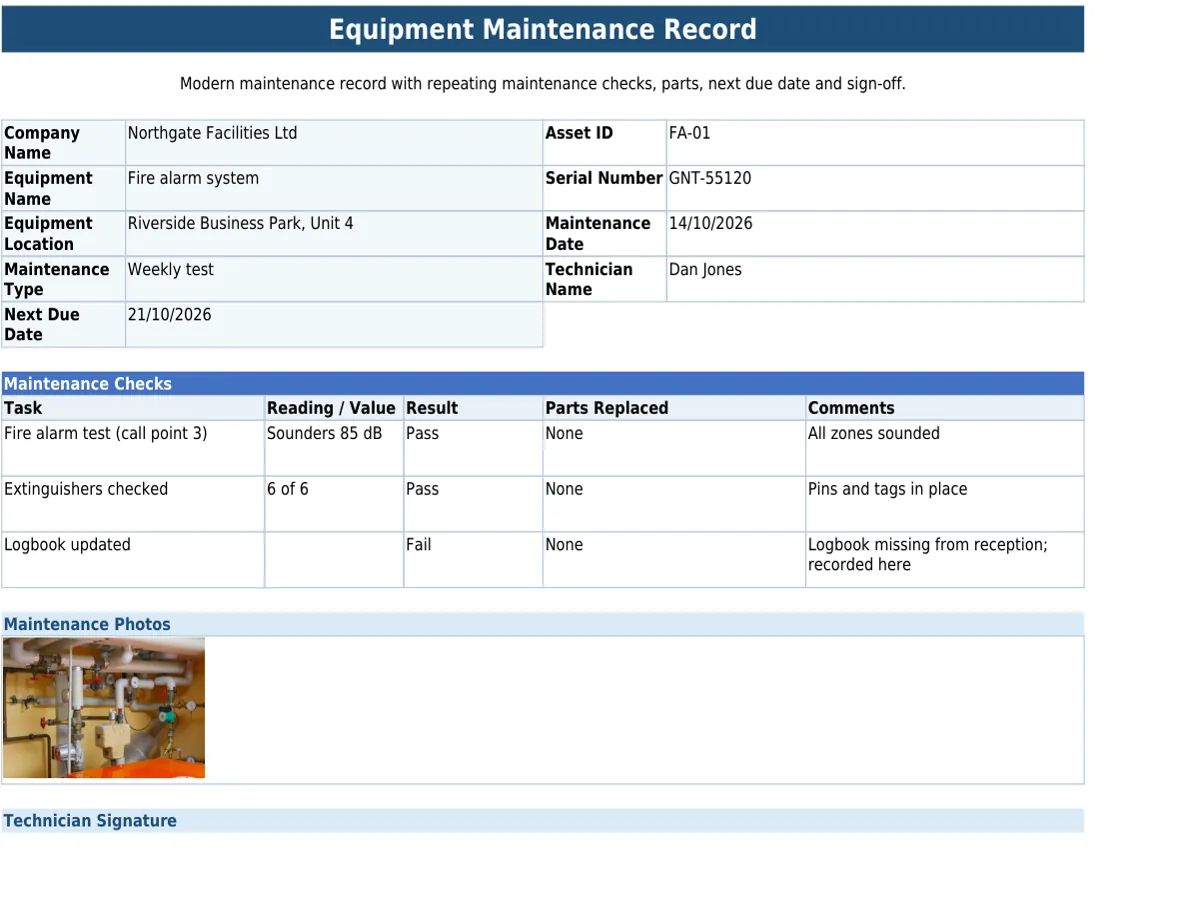This screenshot has height=900, width=1200.
Task: Select the Technician Signature section header
Action: [543, 821]
